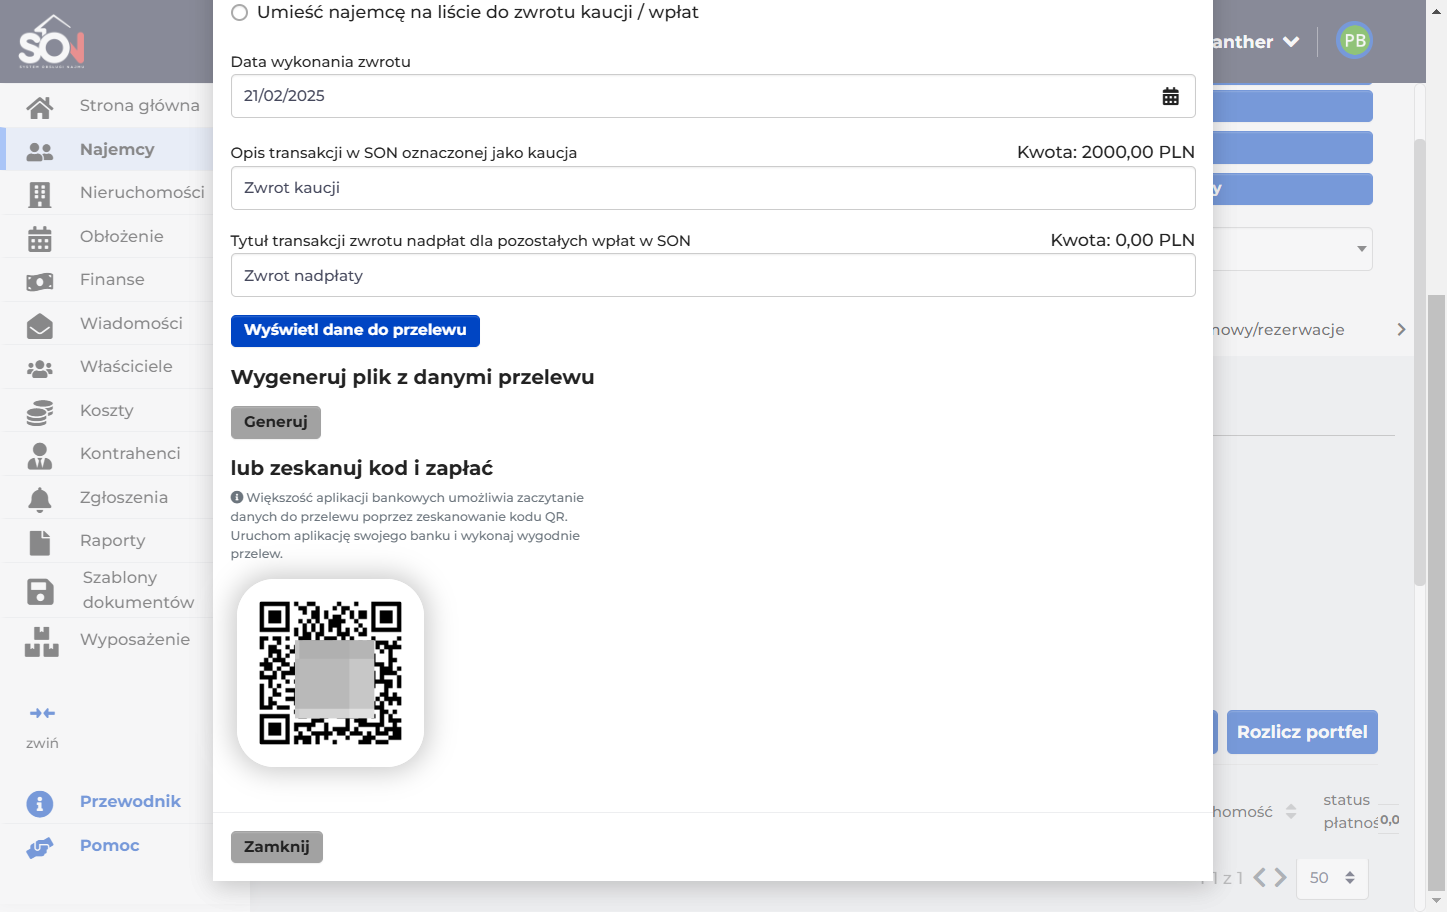
Task: Collapse sidebar with zwiń arrows icon
Action: point(42,713)
